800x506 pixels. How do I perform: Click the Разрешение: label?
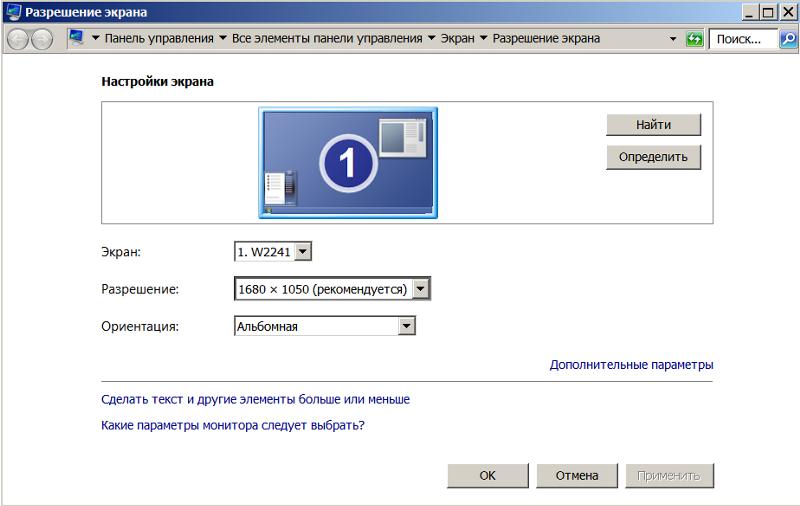tap(140, 289)
